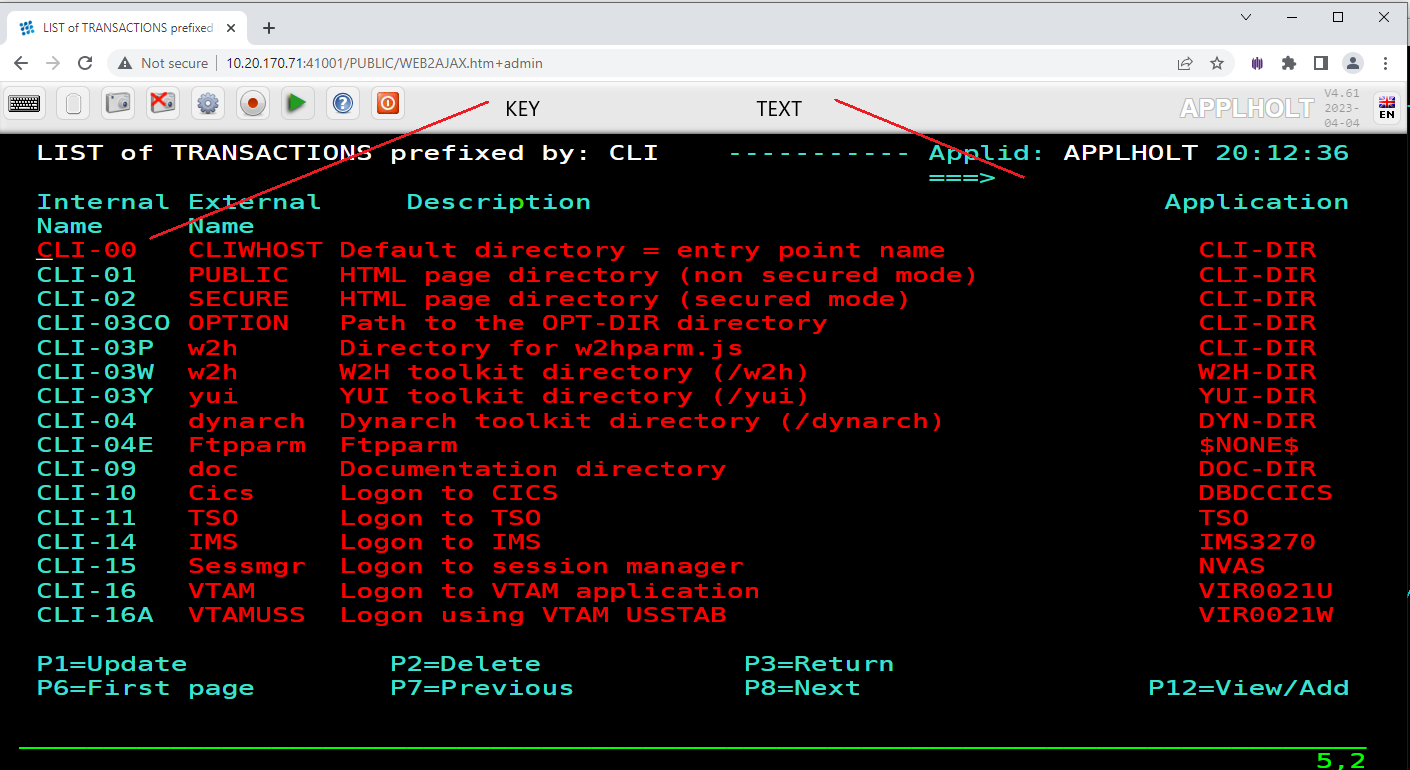1410x770 pixels.
Task: Click P12=View/Add function key label
Action: 1248,688
